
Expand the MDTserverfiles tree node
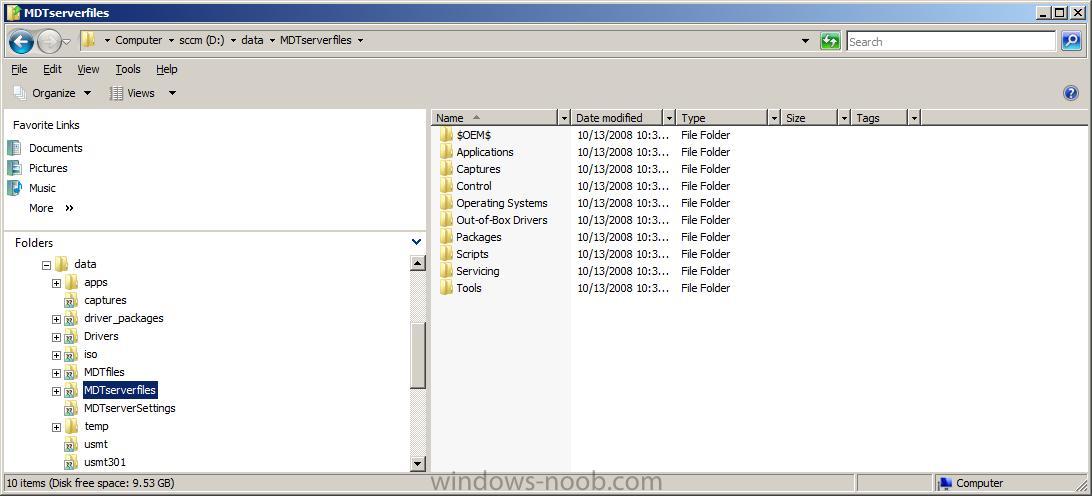[56, 392]
